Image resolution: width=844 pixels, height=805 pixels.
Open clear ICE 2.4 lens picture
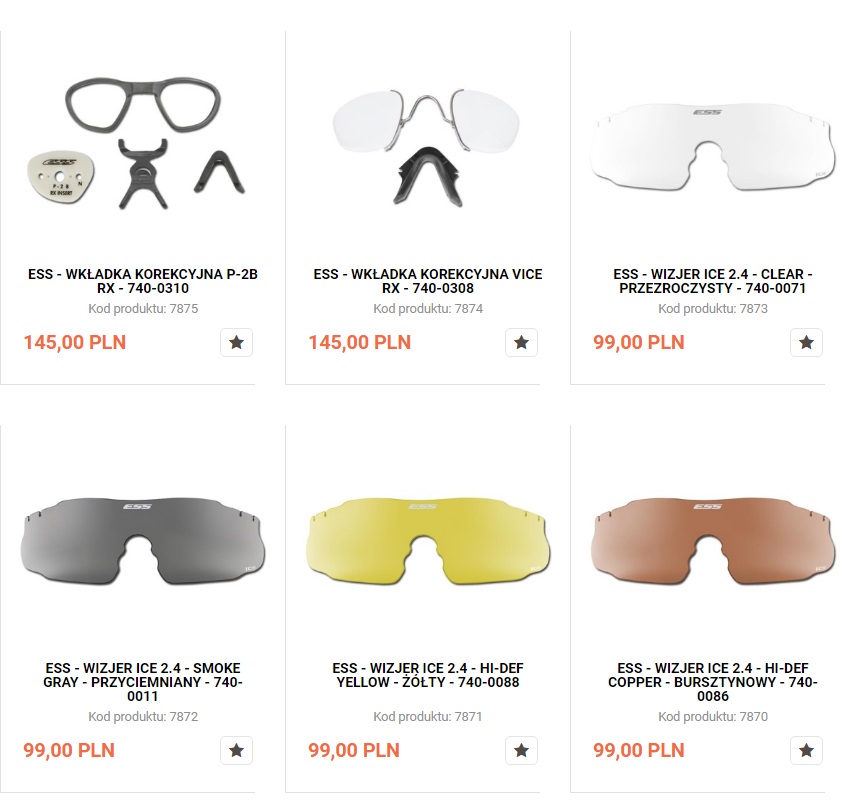point(712,147)
